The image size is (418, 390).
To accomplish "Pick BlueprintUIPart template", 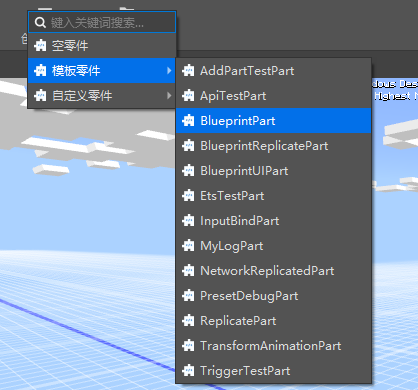I will coord(273,171).
